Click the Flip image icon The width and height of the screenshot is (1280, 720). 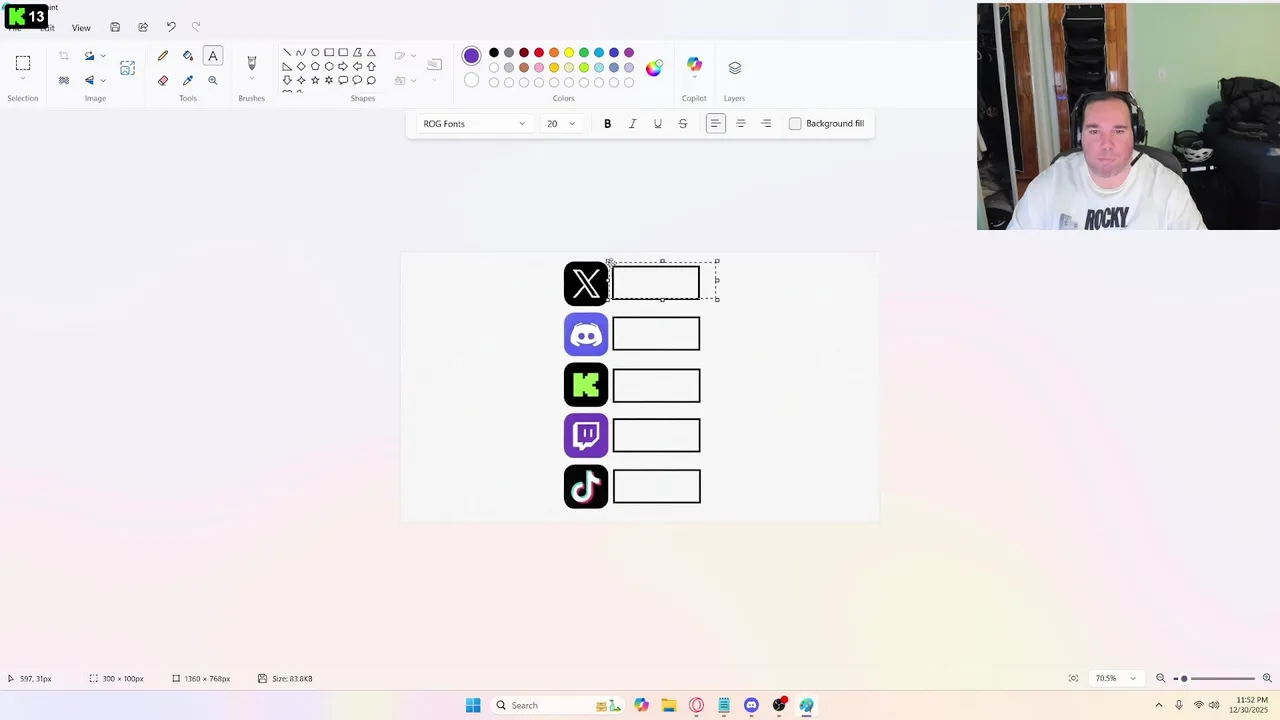[89, 80]
